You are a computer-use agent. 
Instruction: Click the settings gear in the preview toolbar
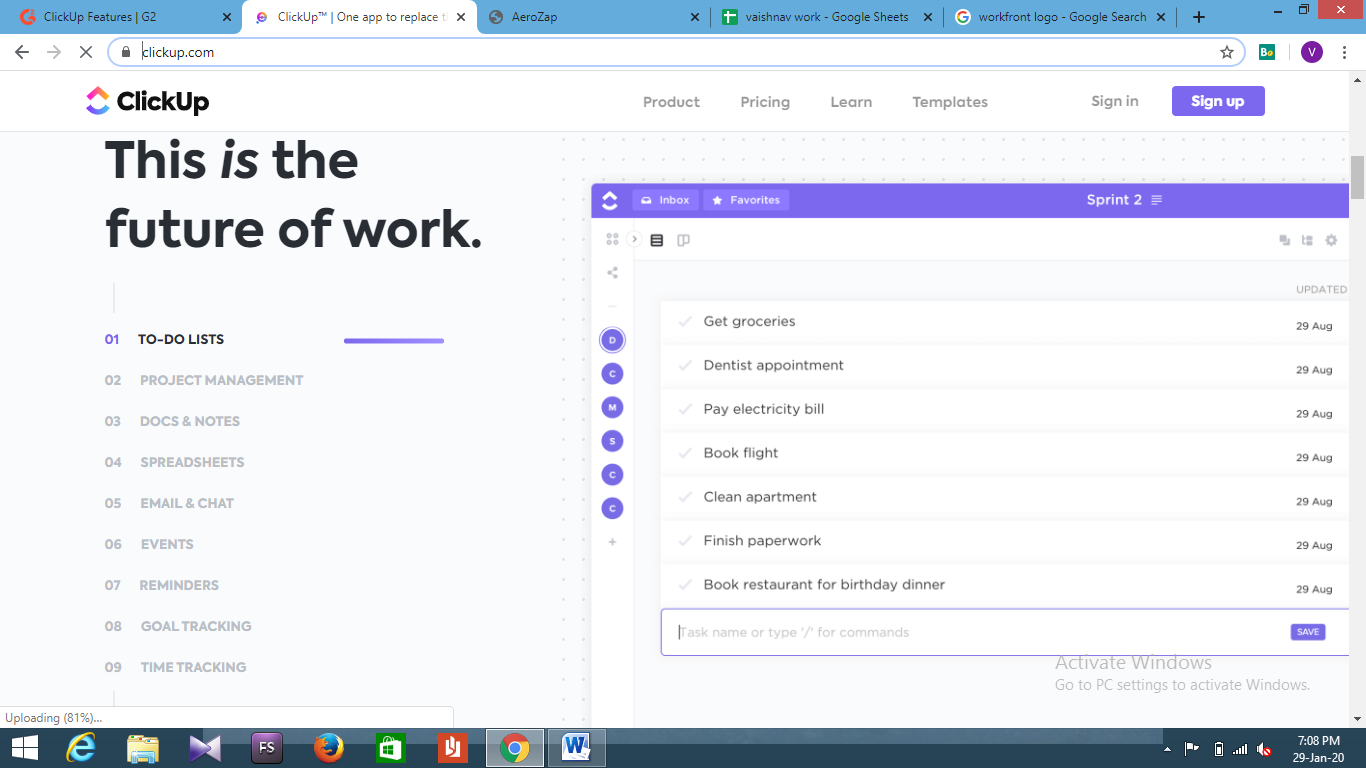(x=1331, y=240)
